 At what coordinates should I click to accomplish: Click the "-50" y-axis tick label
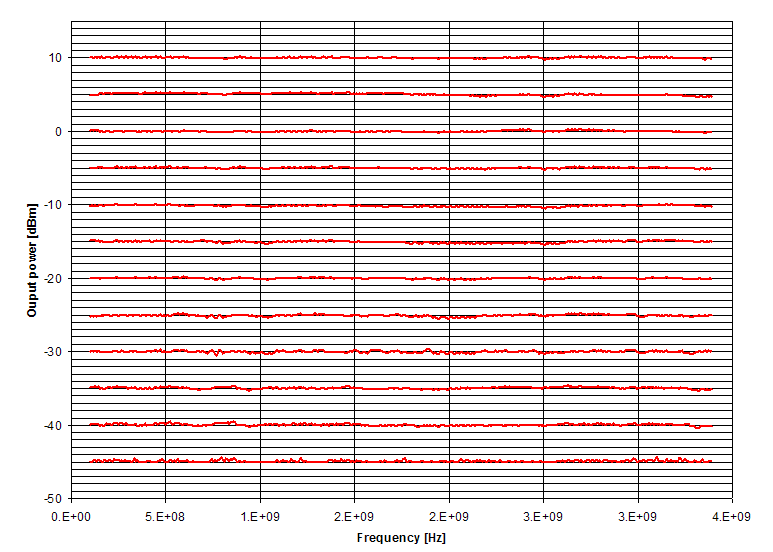[x=52, y=499]
